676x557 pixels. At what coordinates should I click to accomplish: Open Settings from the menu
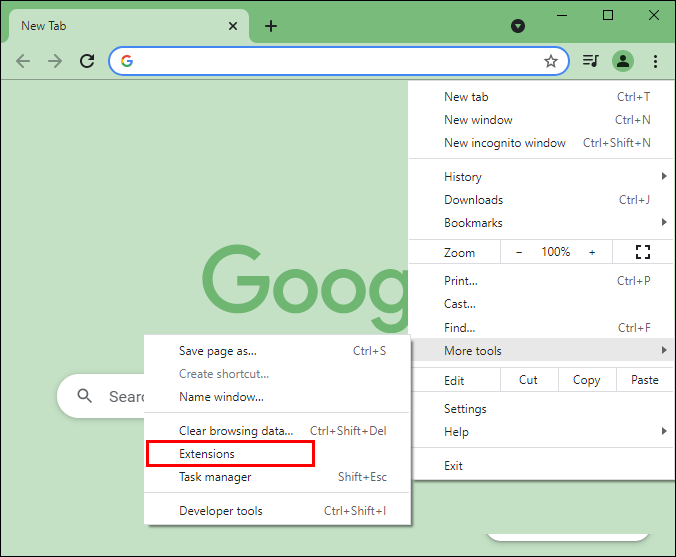(541, 409)
